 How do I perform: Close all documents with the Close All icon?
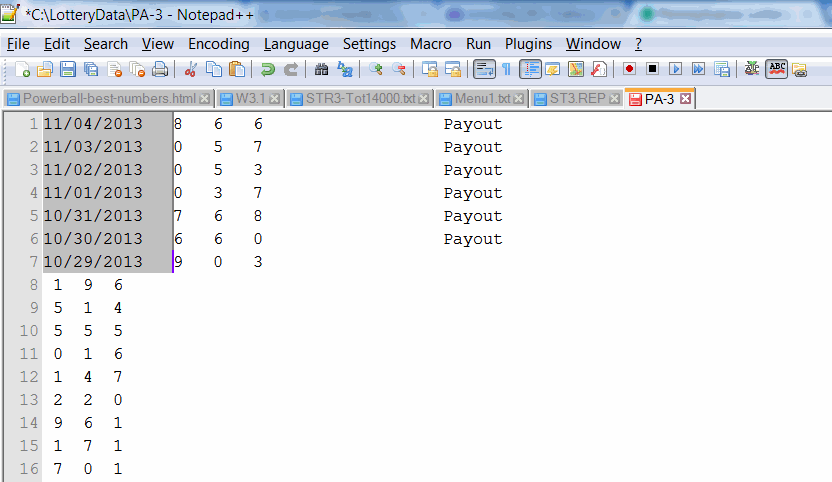(x=137, y=70)
